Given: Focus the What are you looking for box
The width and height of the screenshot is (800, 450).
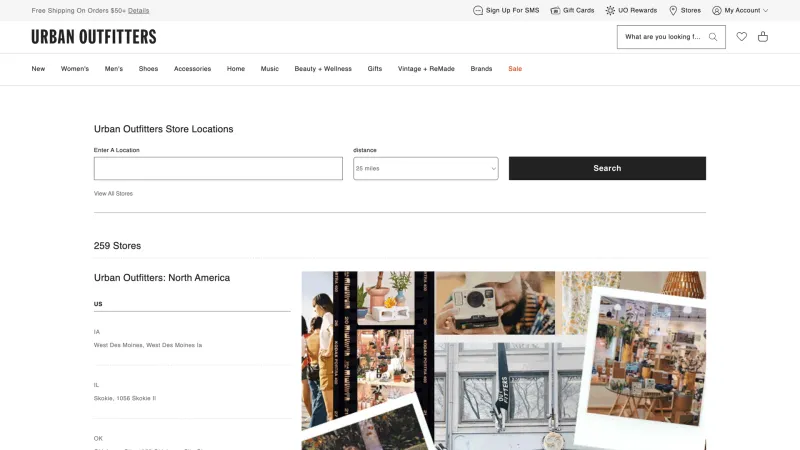Looking at the screenshot, I should (x=663, y=37).
